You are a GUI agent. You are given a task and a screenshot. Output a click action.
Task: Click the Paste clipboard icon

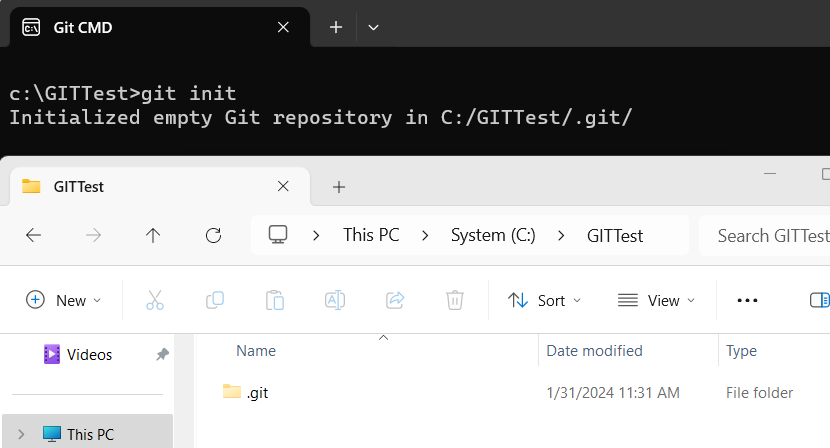coord(275,300)
